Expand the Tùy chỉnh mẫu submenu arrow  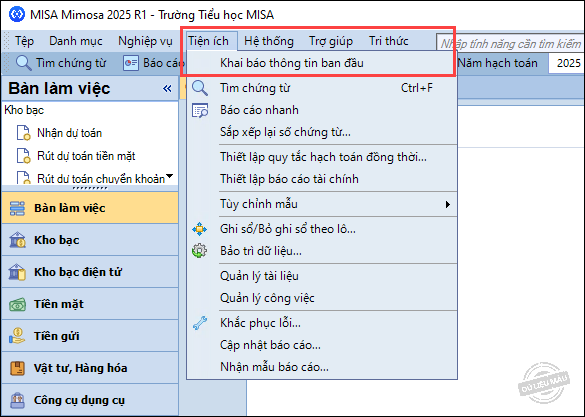click(448, 204)
